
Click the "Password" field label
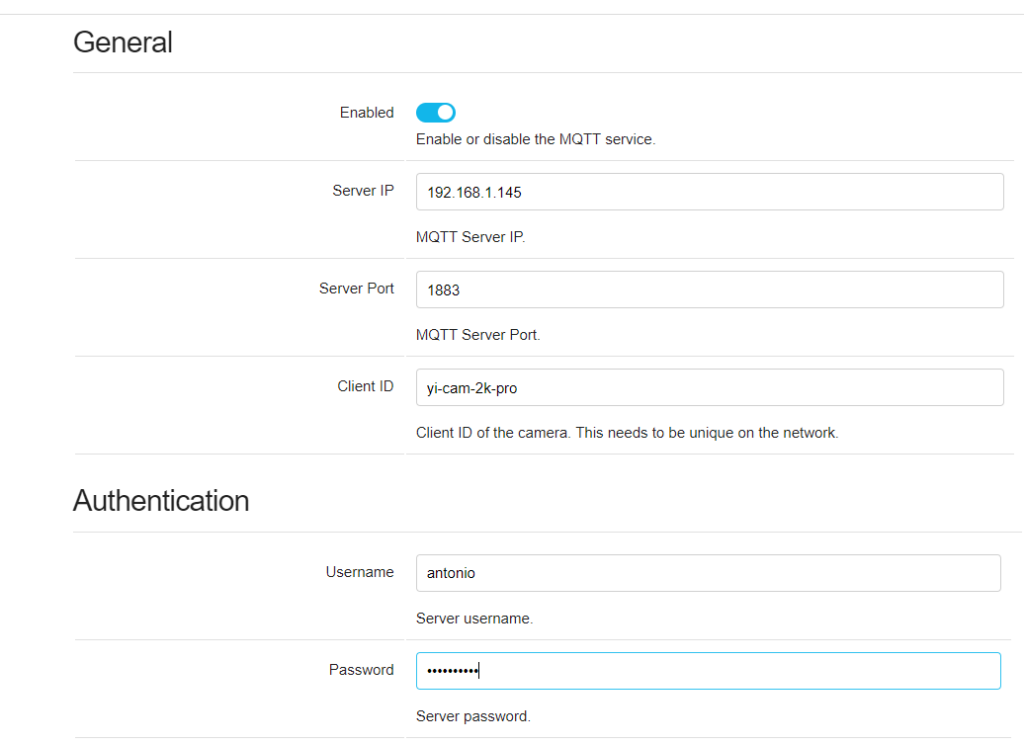(361, 670)
